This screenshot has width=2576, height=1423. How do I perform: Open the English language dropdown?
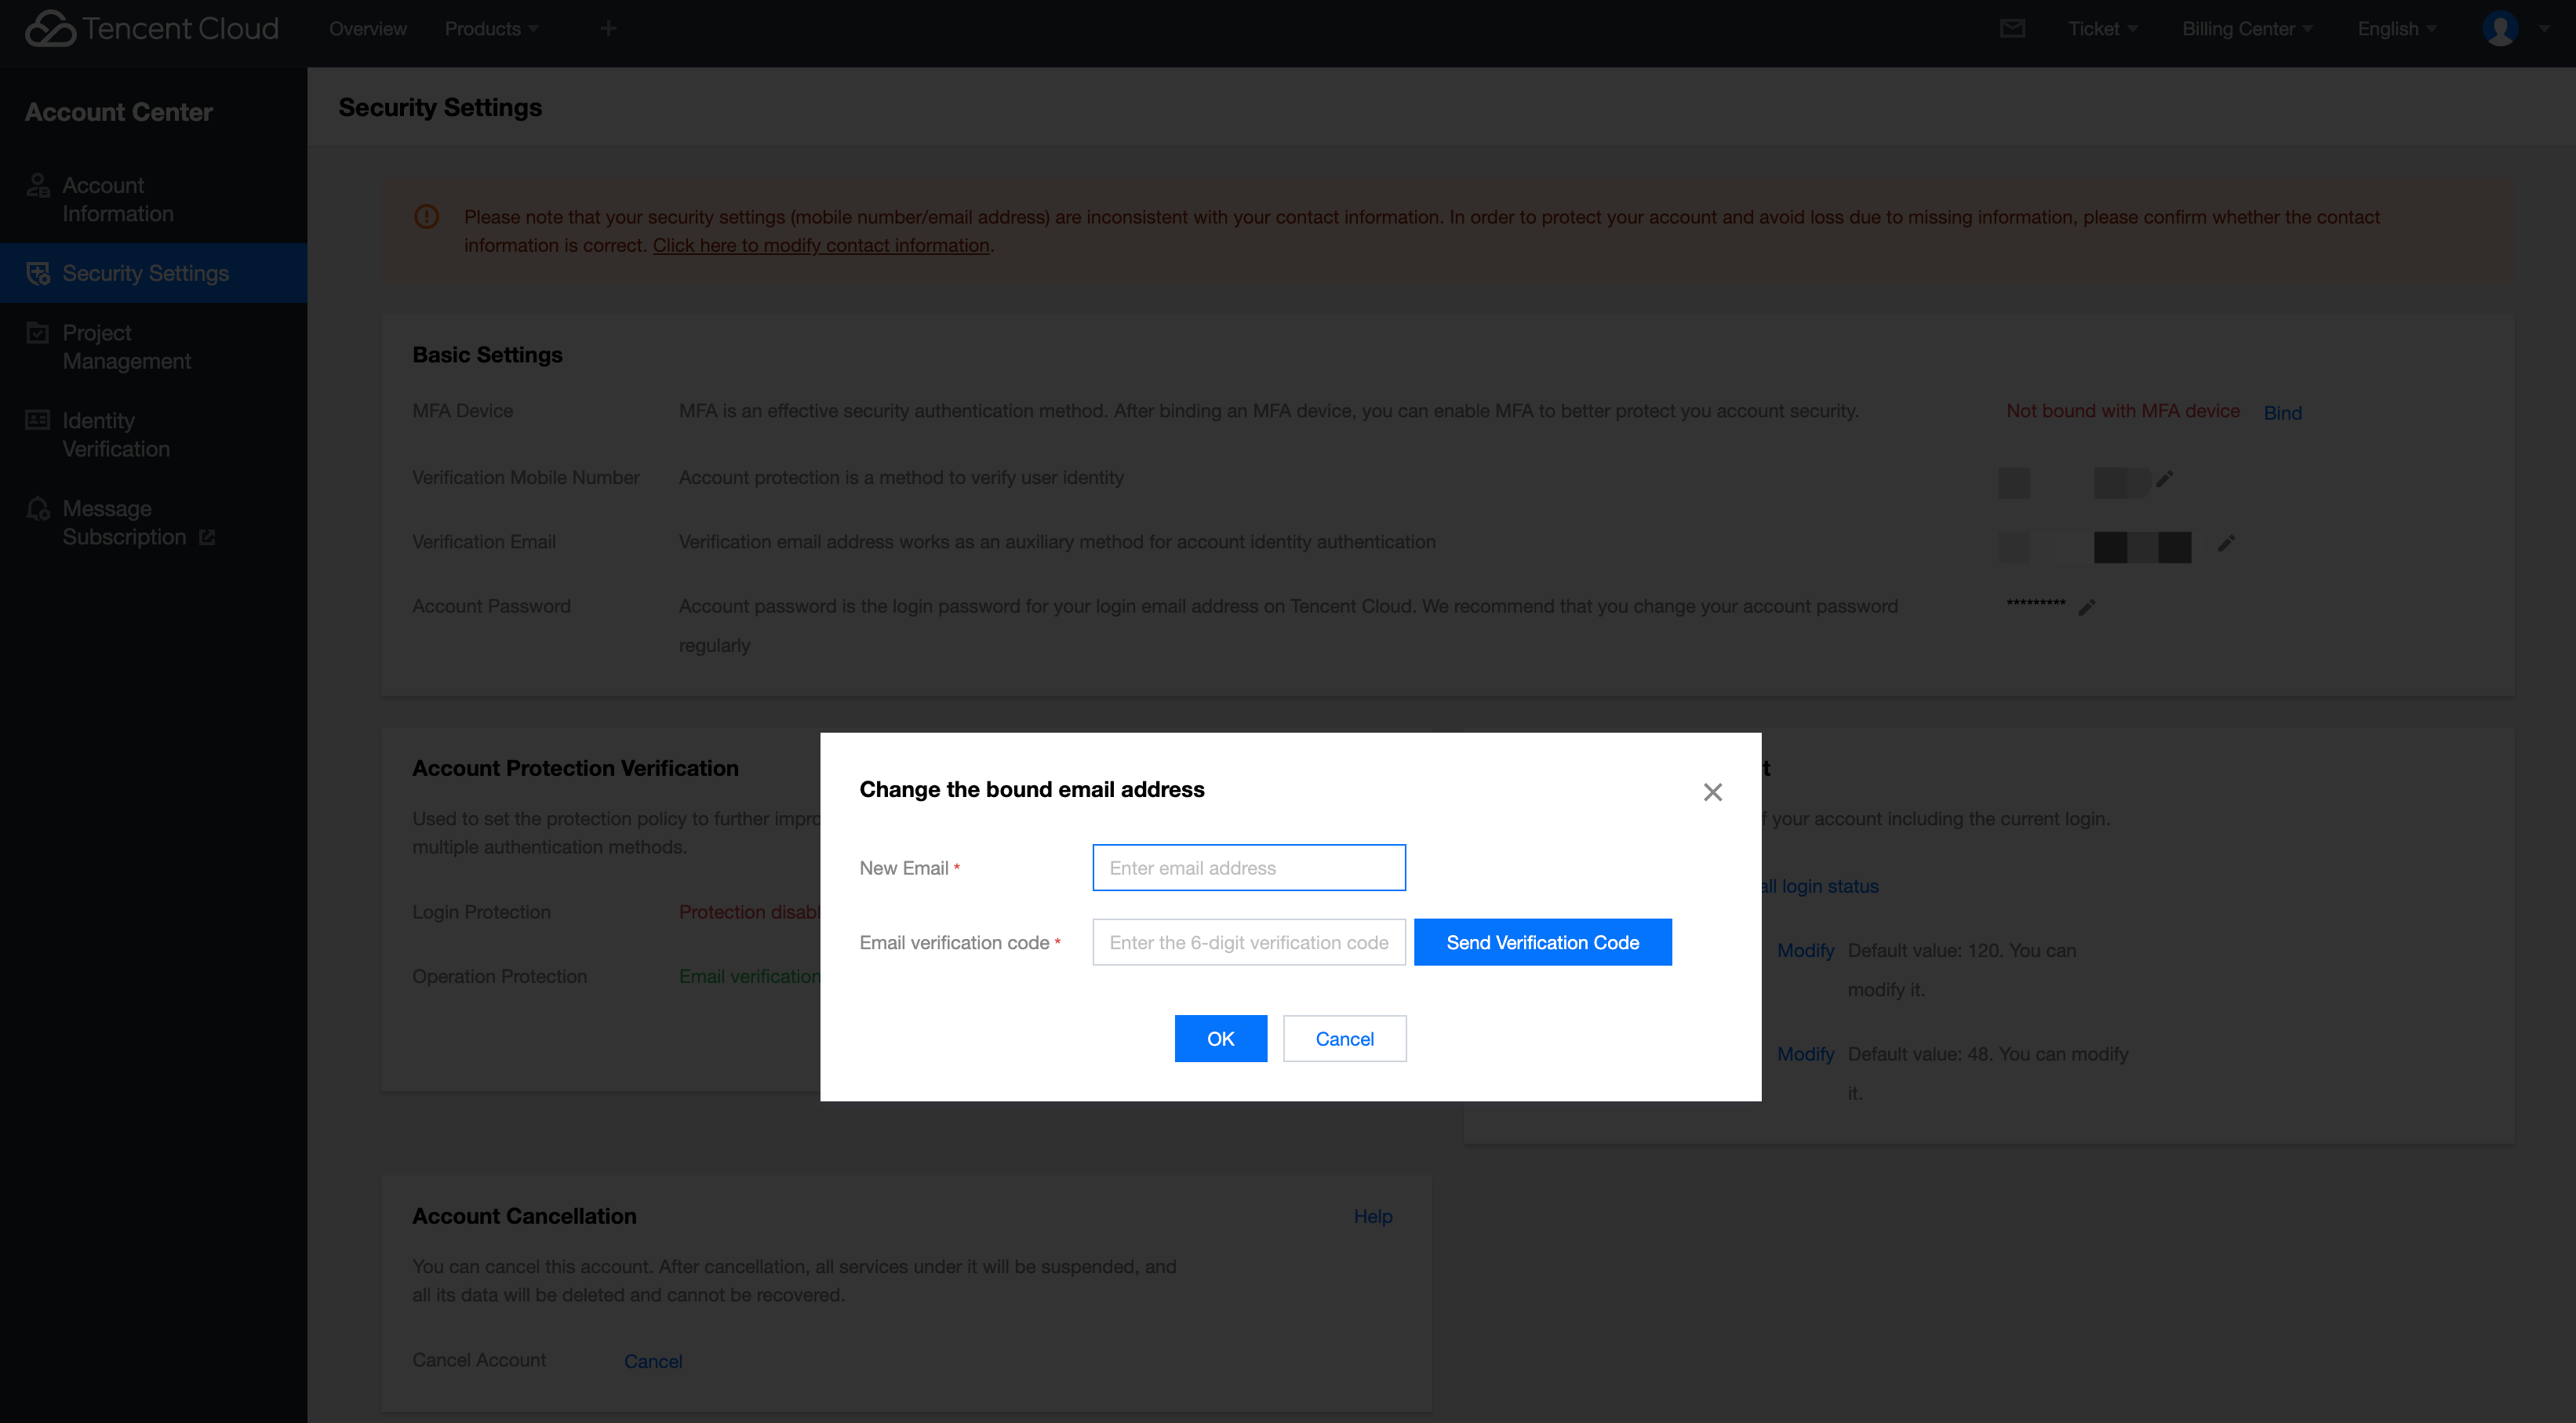click(x=2397, y=29)
